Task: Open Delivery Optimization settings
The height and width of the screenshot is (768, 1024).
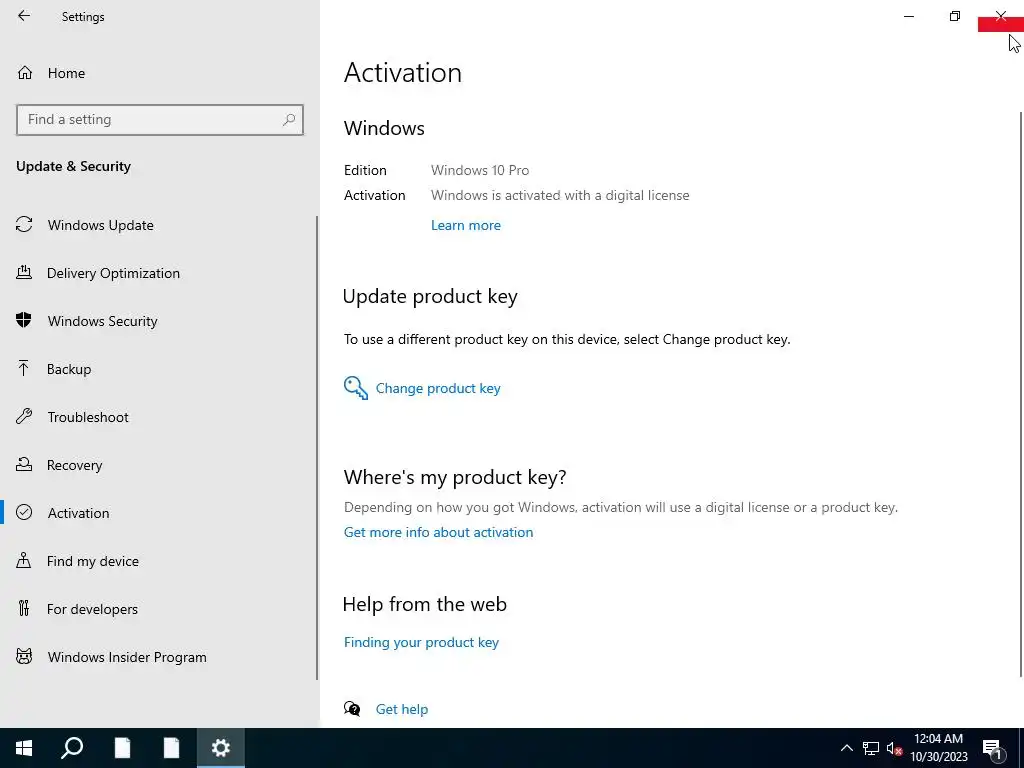Action: point(113,273)
